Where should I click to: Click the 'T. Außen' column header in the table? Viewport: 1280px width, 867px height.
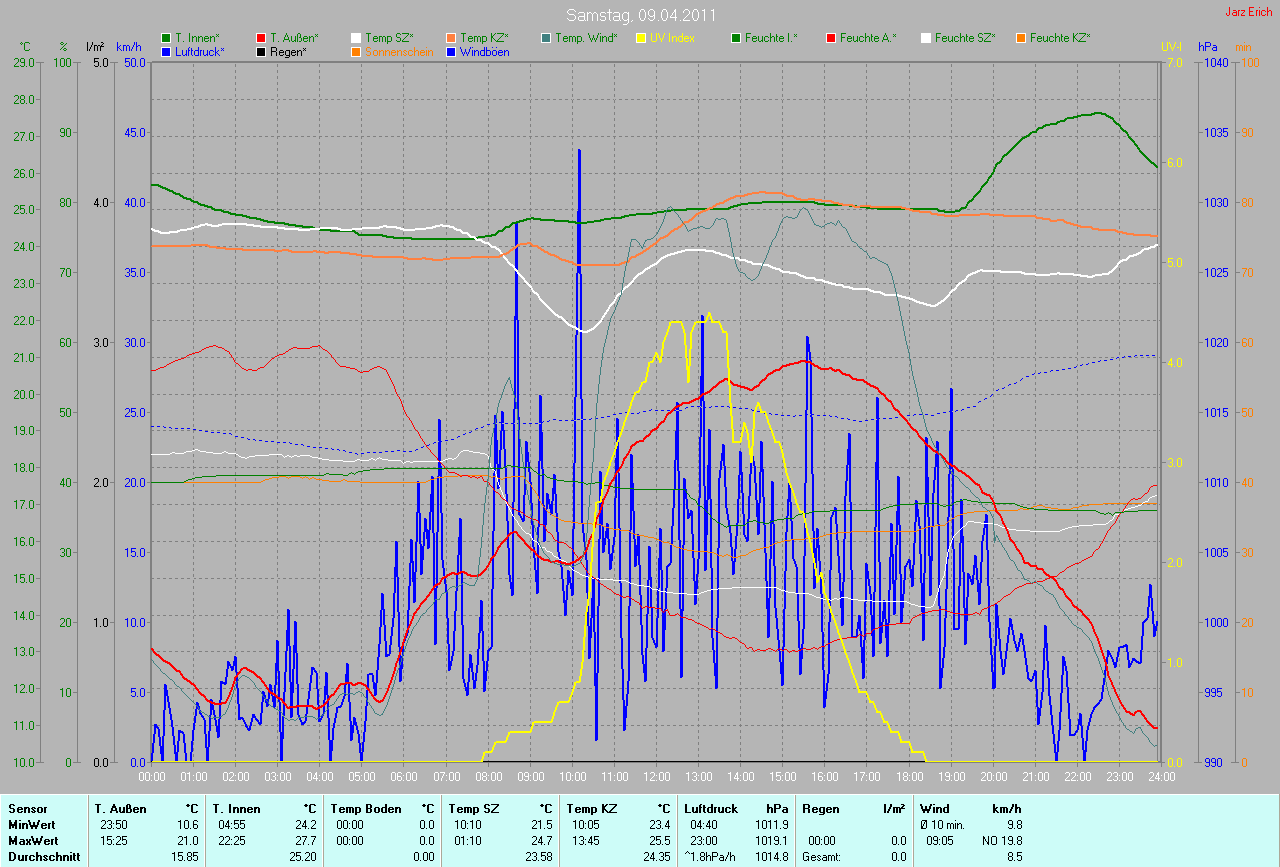(x=120, y=808)
